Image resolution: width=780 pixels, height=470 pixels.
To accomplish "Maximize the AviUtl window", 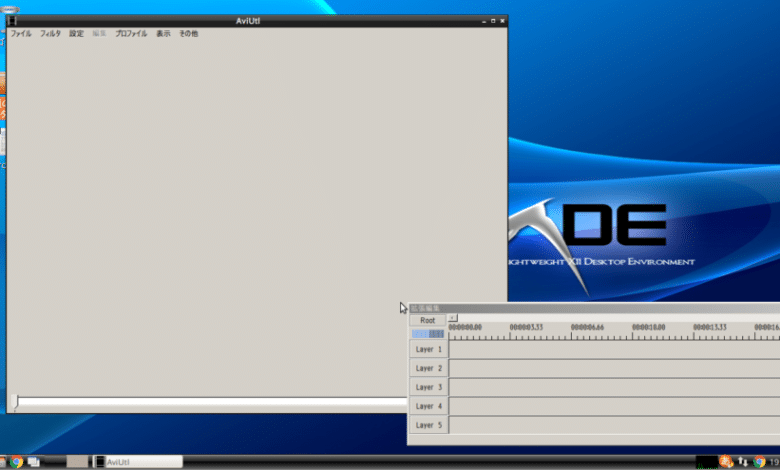I will [x=493, y=21].
